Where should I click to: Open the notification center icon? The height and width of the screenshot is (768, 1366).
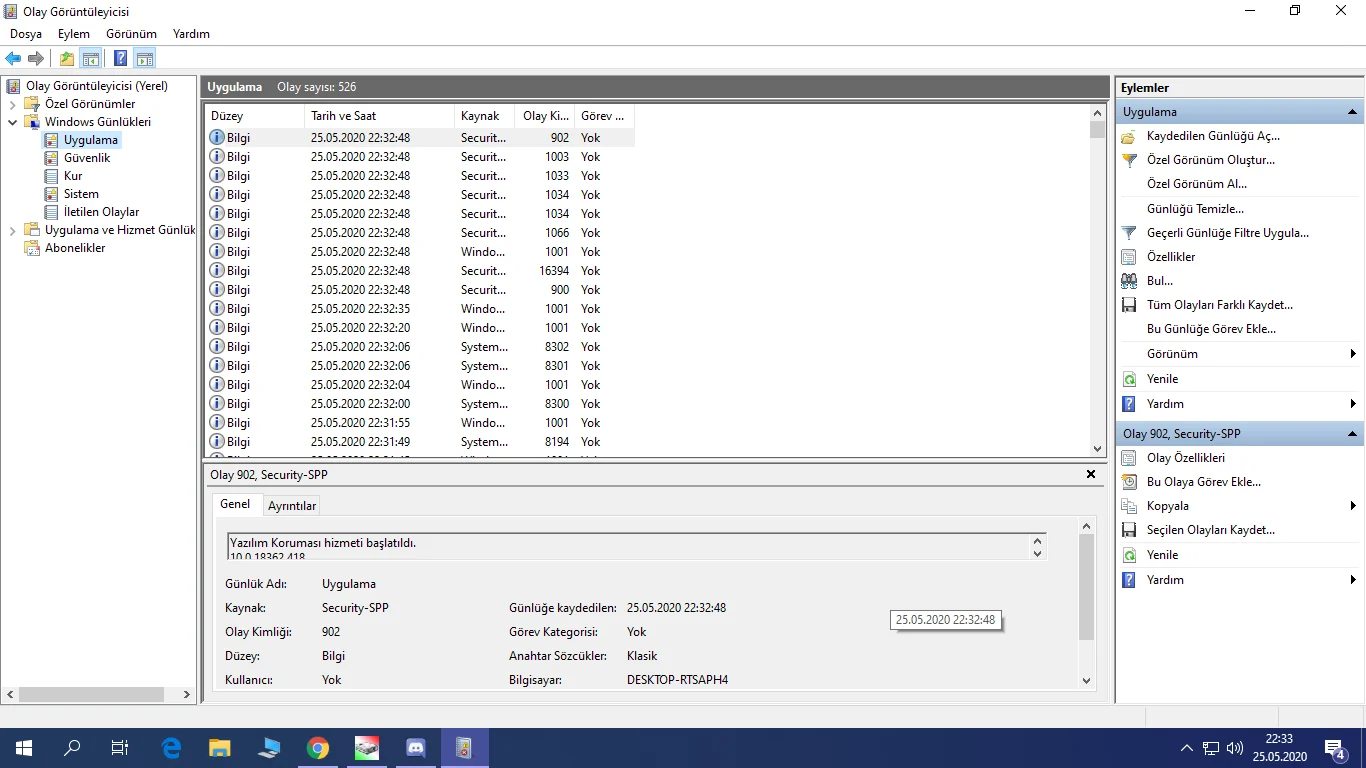click(x=1335, y=748)
